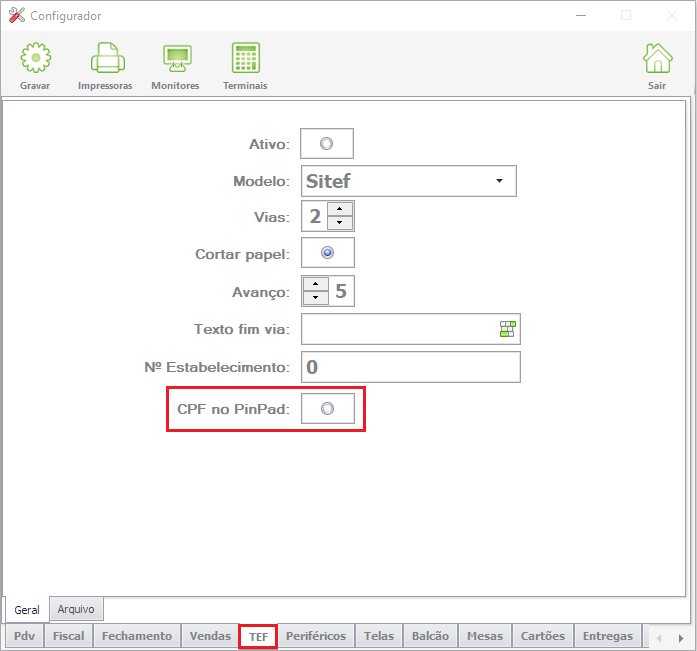
Task: Click the Gravar gear icon
Action: pos(36,58)
